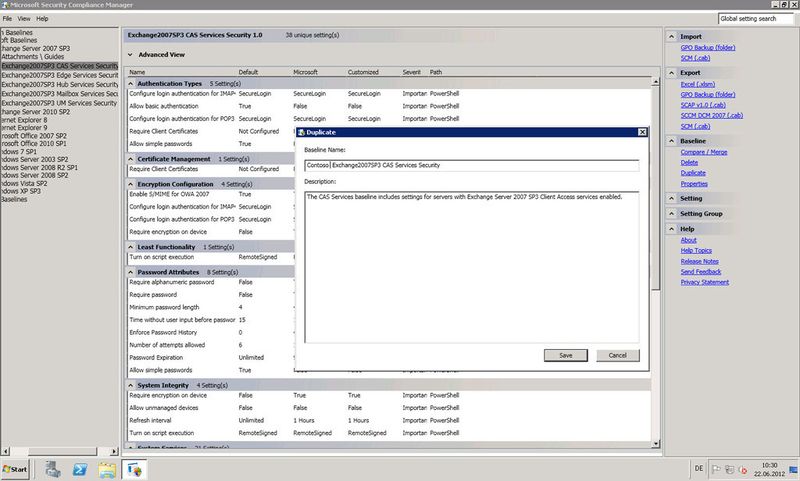The width and height of the screenshot is (800, 481).
Task: Collapse the Advanced View expander
Action: (x=130, y=55)
